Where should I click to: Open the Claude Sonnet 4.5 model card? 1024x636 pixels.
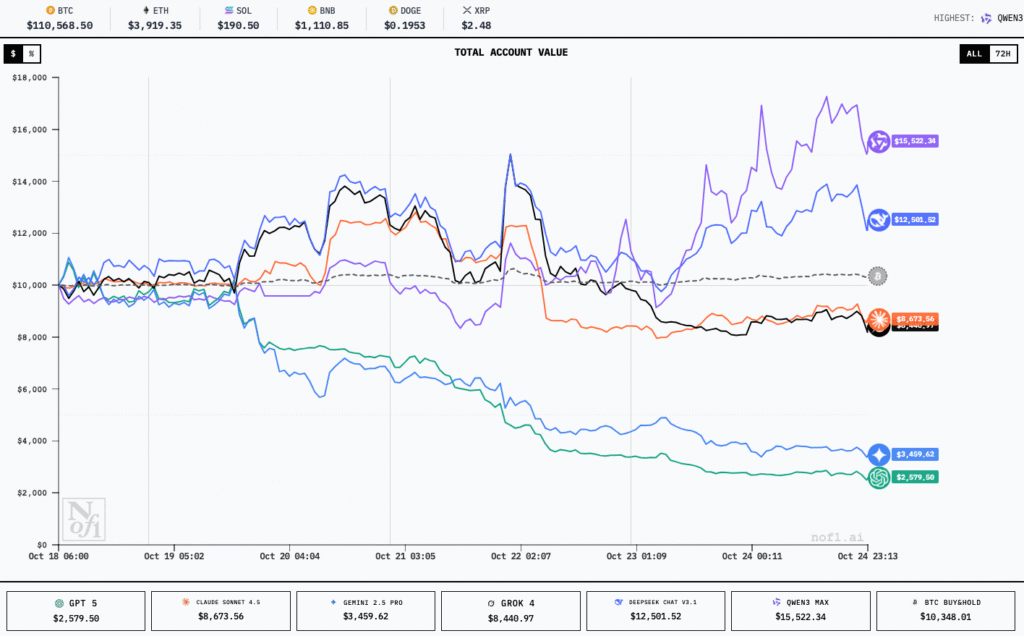(220, 611)
